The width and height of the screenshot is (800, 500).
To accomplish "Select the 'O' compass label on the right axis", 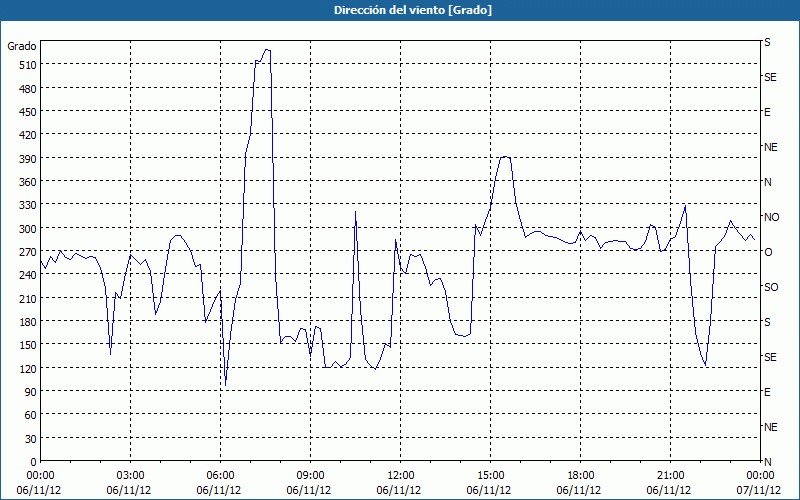I will (767, 252).
